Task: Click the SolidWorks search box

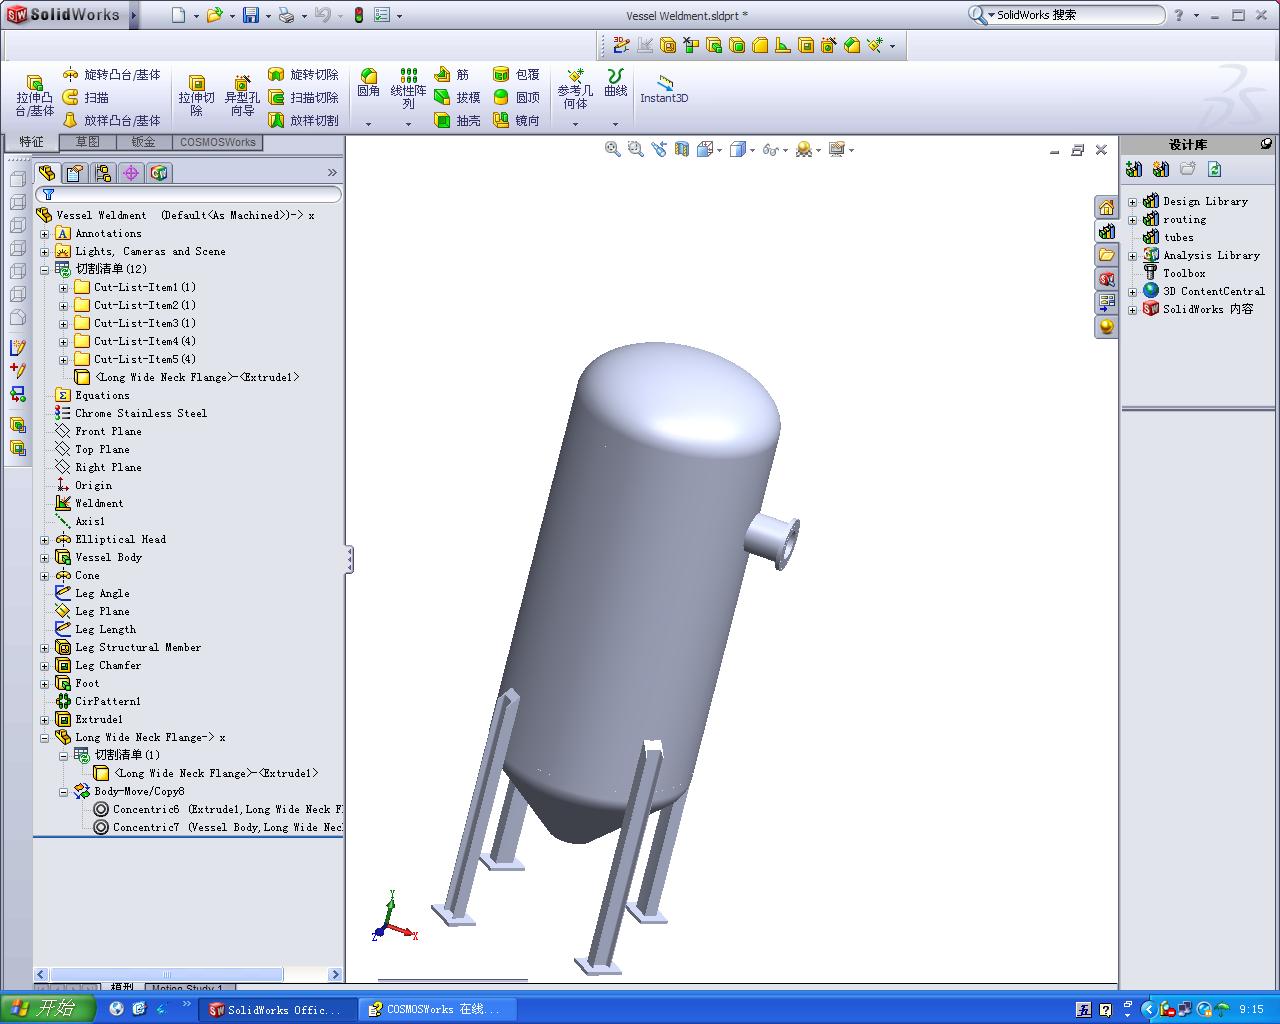Action: [x=1066, y=15]
